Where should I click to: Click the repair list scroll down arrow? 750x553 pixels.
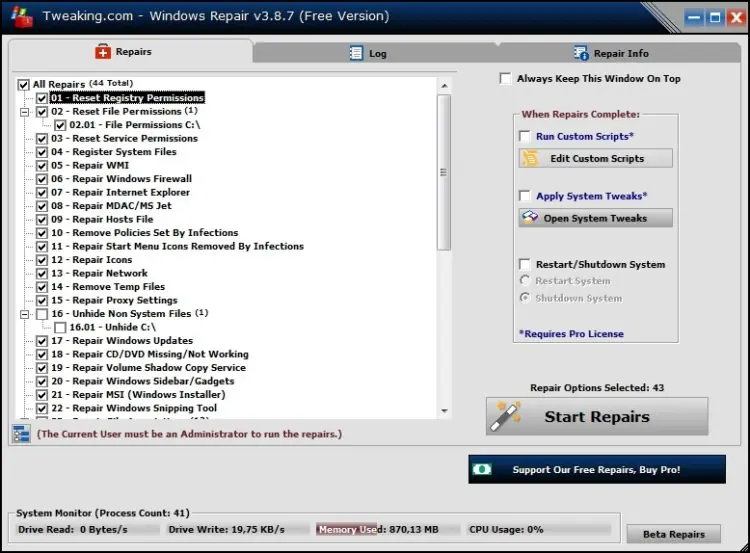click(444, 410)
